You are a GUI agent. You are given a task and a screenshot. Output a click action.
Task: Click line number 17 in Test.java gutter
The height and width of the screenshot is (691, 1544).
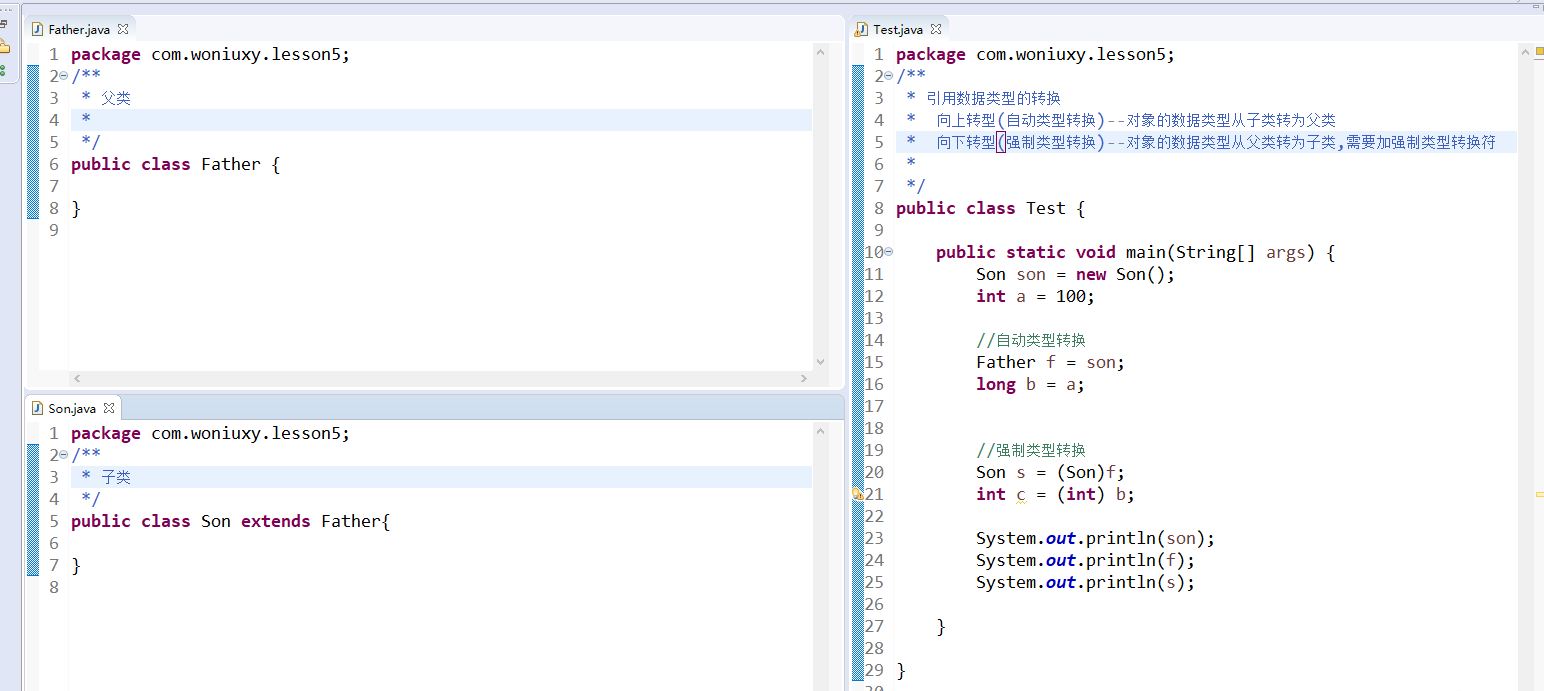click(874, 406)
